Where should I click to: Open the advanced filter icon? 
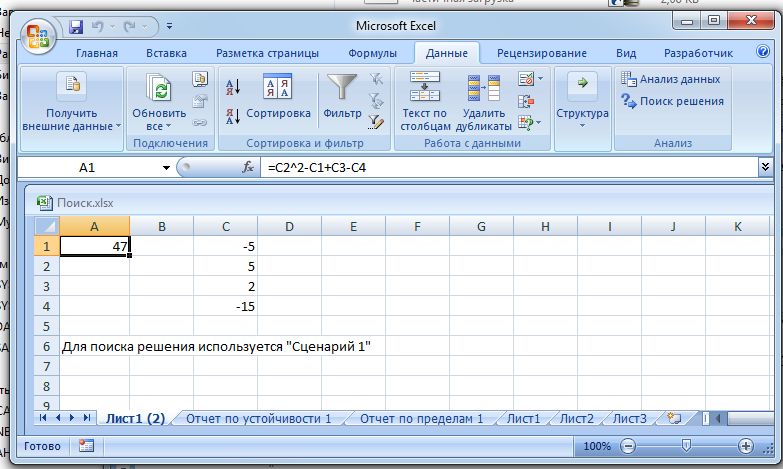coord(376,122)
